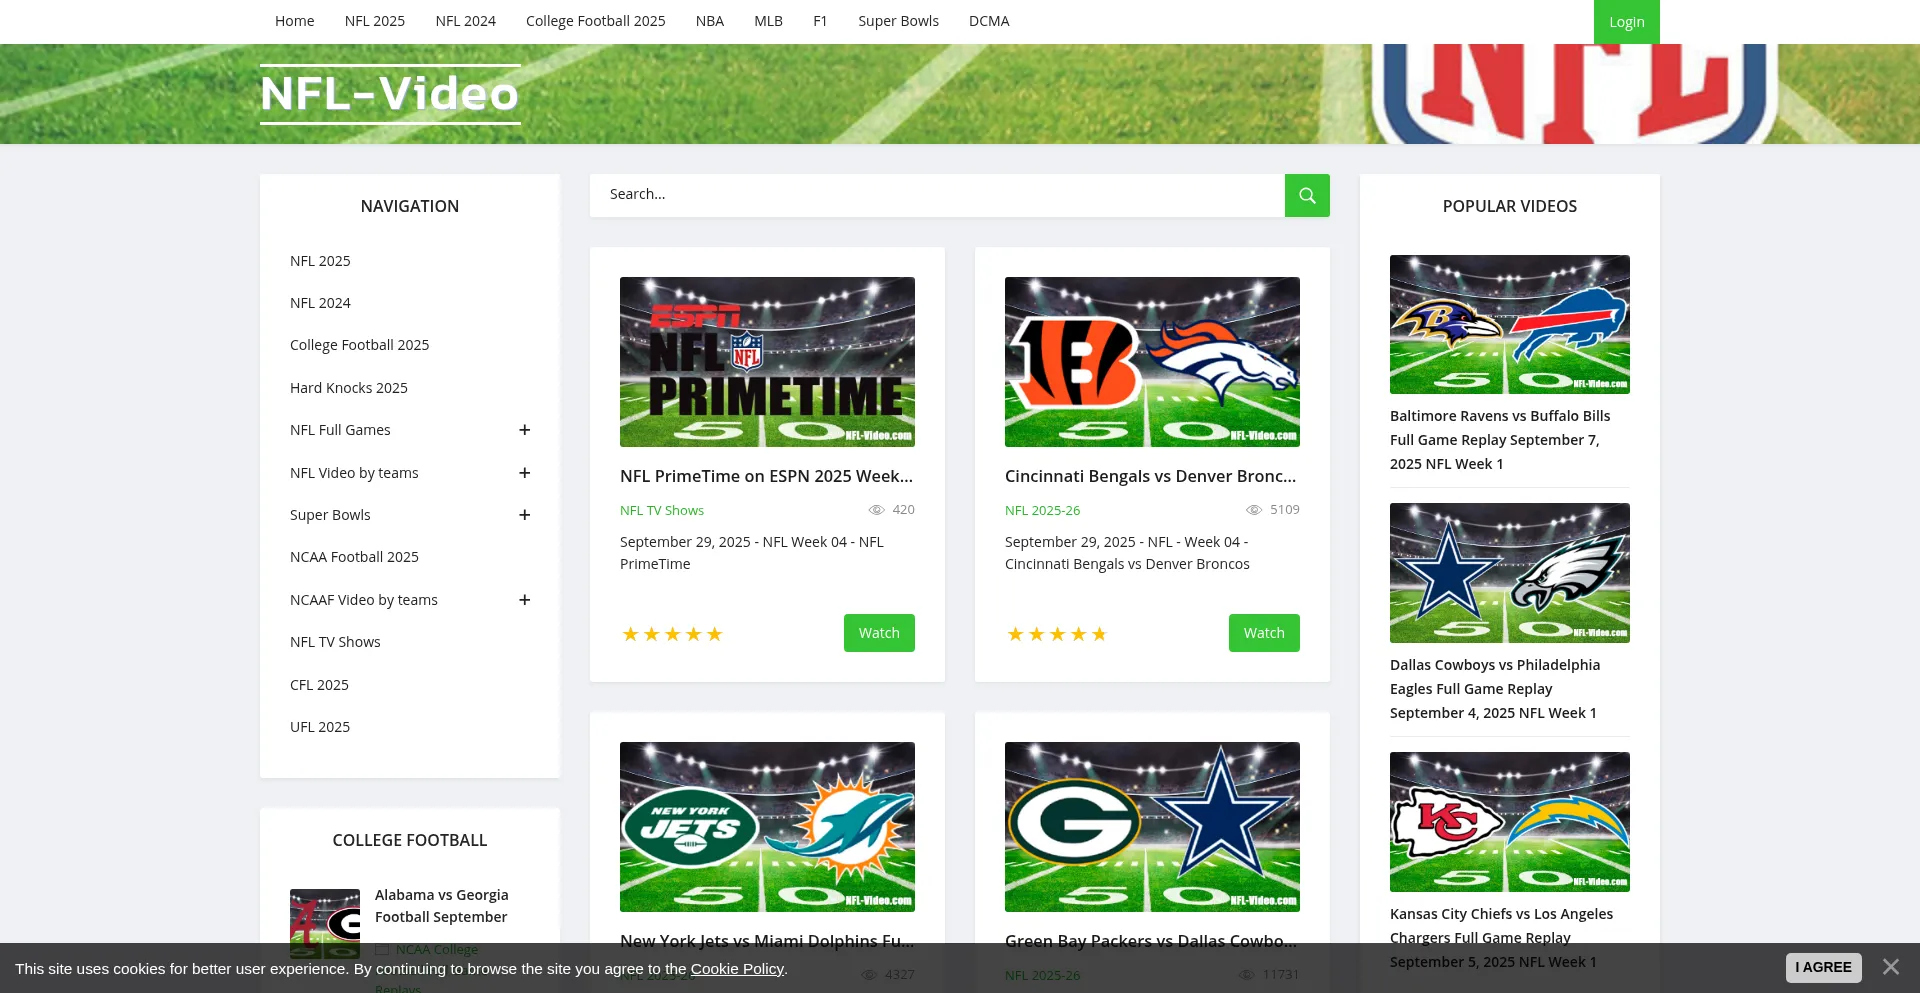Open the Cookie Policy link
1920x993 pixels.
click(x=737, y=968)
